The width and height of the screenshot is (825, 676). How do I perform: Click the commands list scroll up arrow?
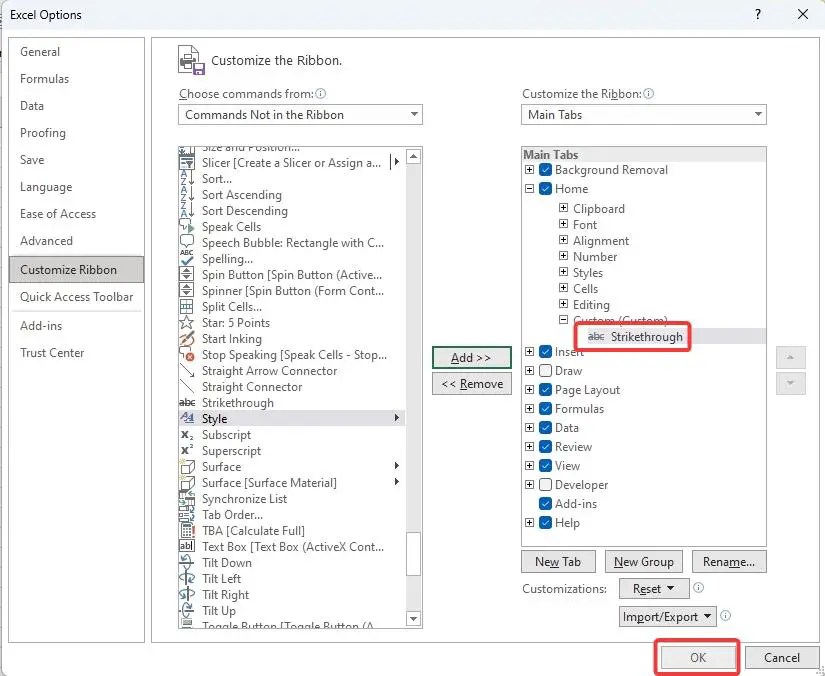414,156
